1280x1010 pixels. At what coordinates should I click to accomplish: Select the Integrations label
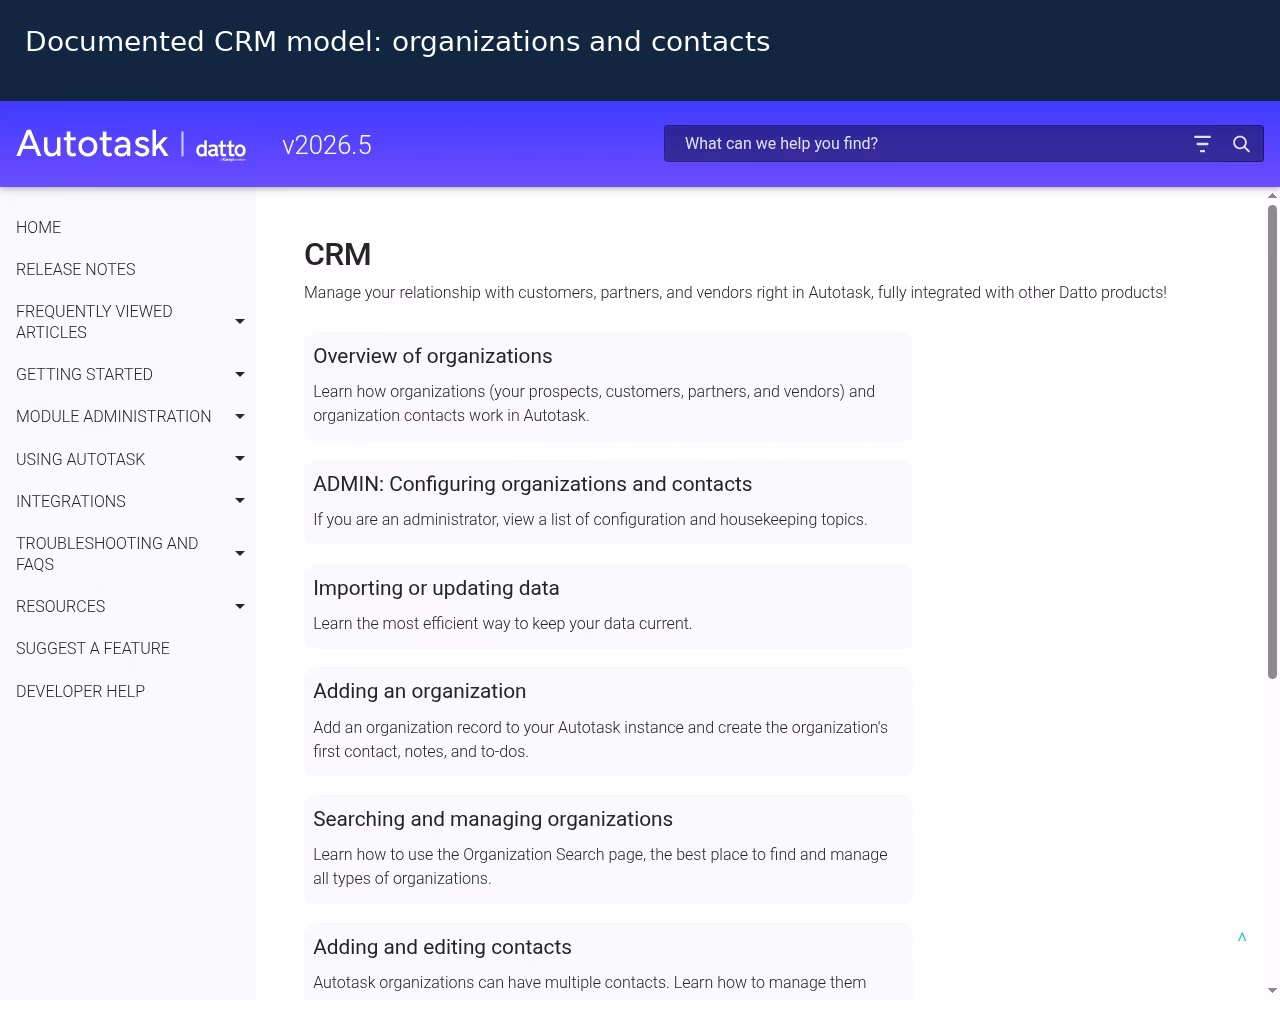71,502
